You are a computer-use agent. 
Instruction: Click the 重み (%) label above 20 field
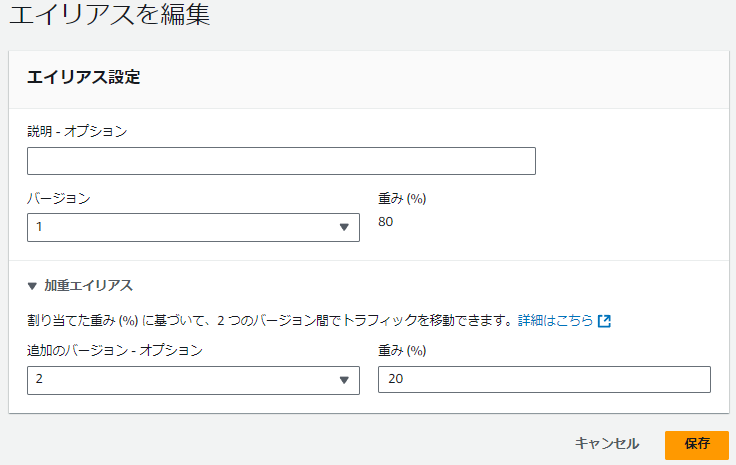coord(402,351)
